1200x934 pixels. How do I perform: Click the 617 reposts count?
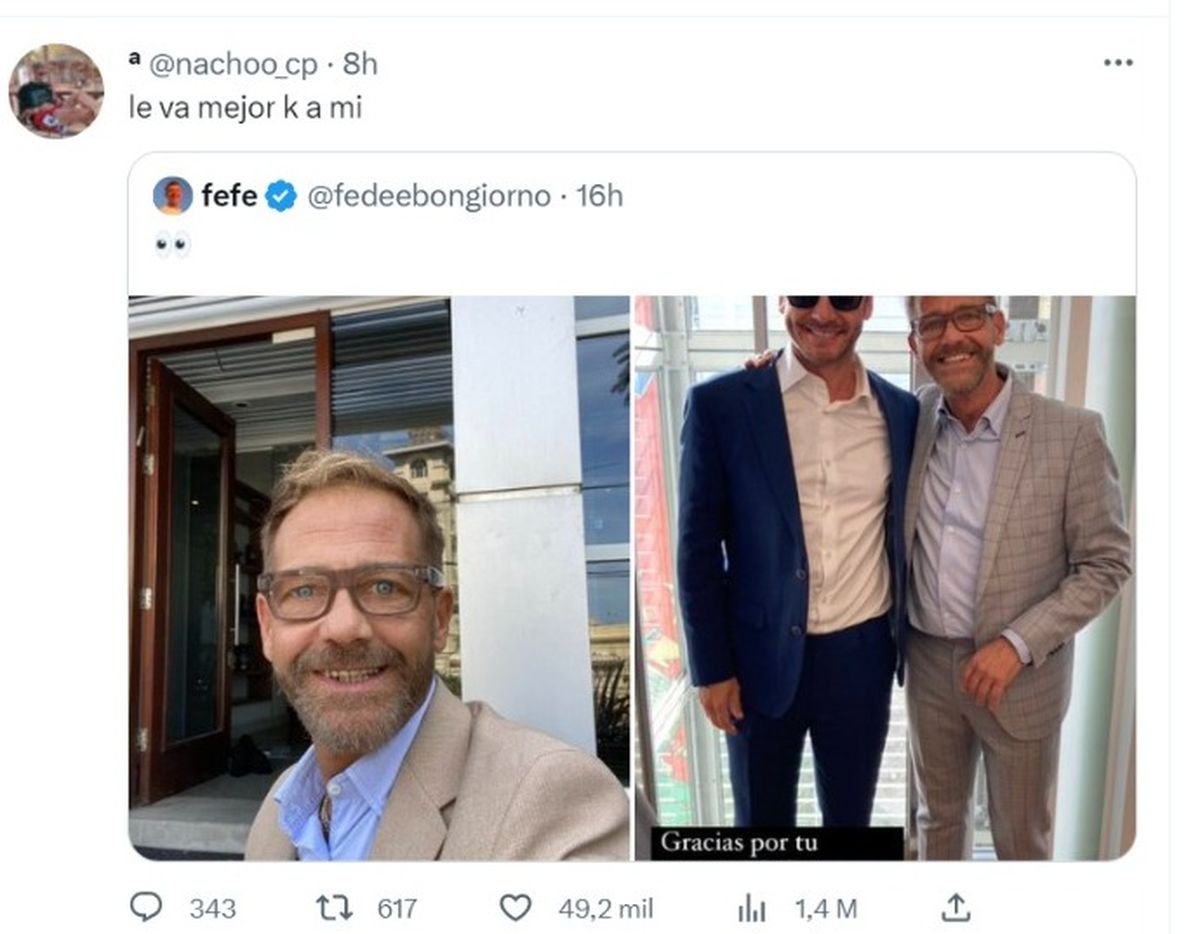click(x=397, y=908)
